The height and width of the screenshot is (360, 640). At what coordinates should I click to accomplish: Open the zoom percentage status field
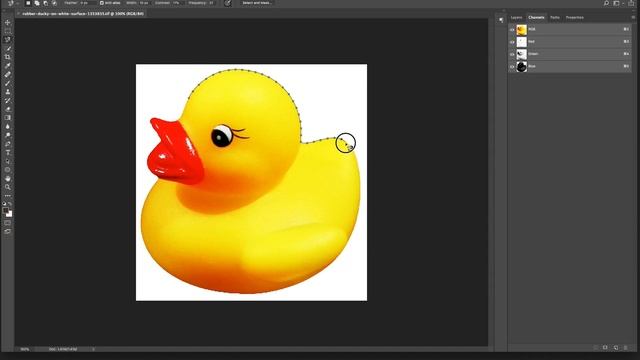click(25, 349)
